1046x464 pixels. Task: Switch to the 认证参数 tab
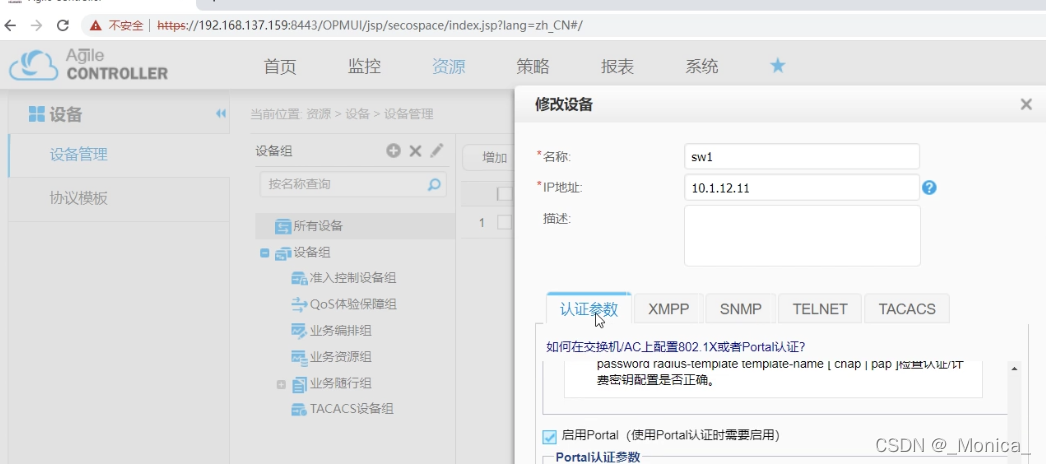[x=589, y=309]
